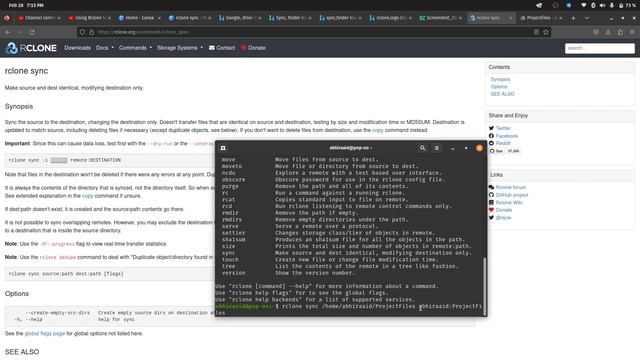Toggle reader view icon in address bar
This screenshot has width=640, height=360.
536,32
